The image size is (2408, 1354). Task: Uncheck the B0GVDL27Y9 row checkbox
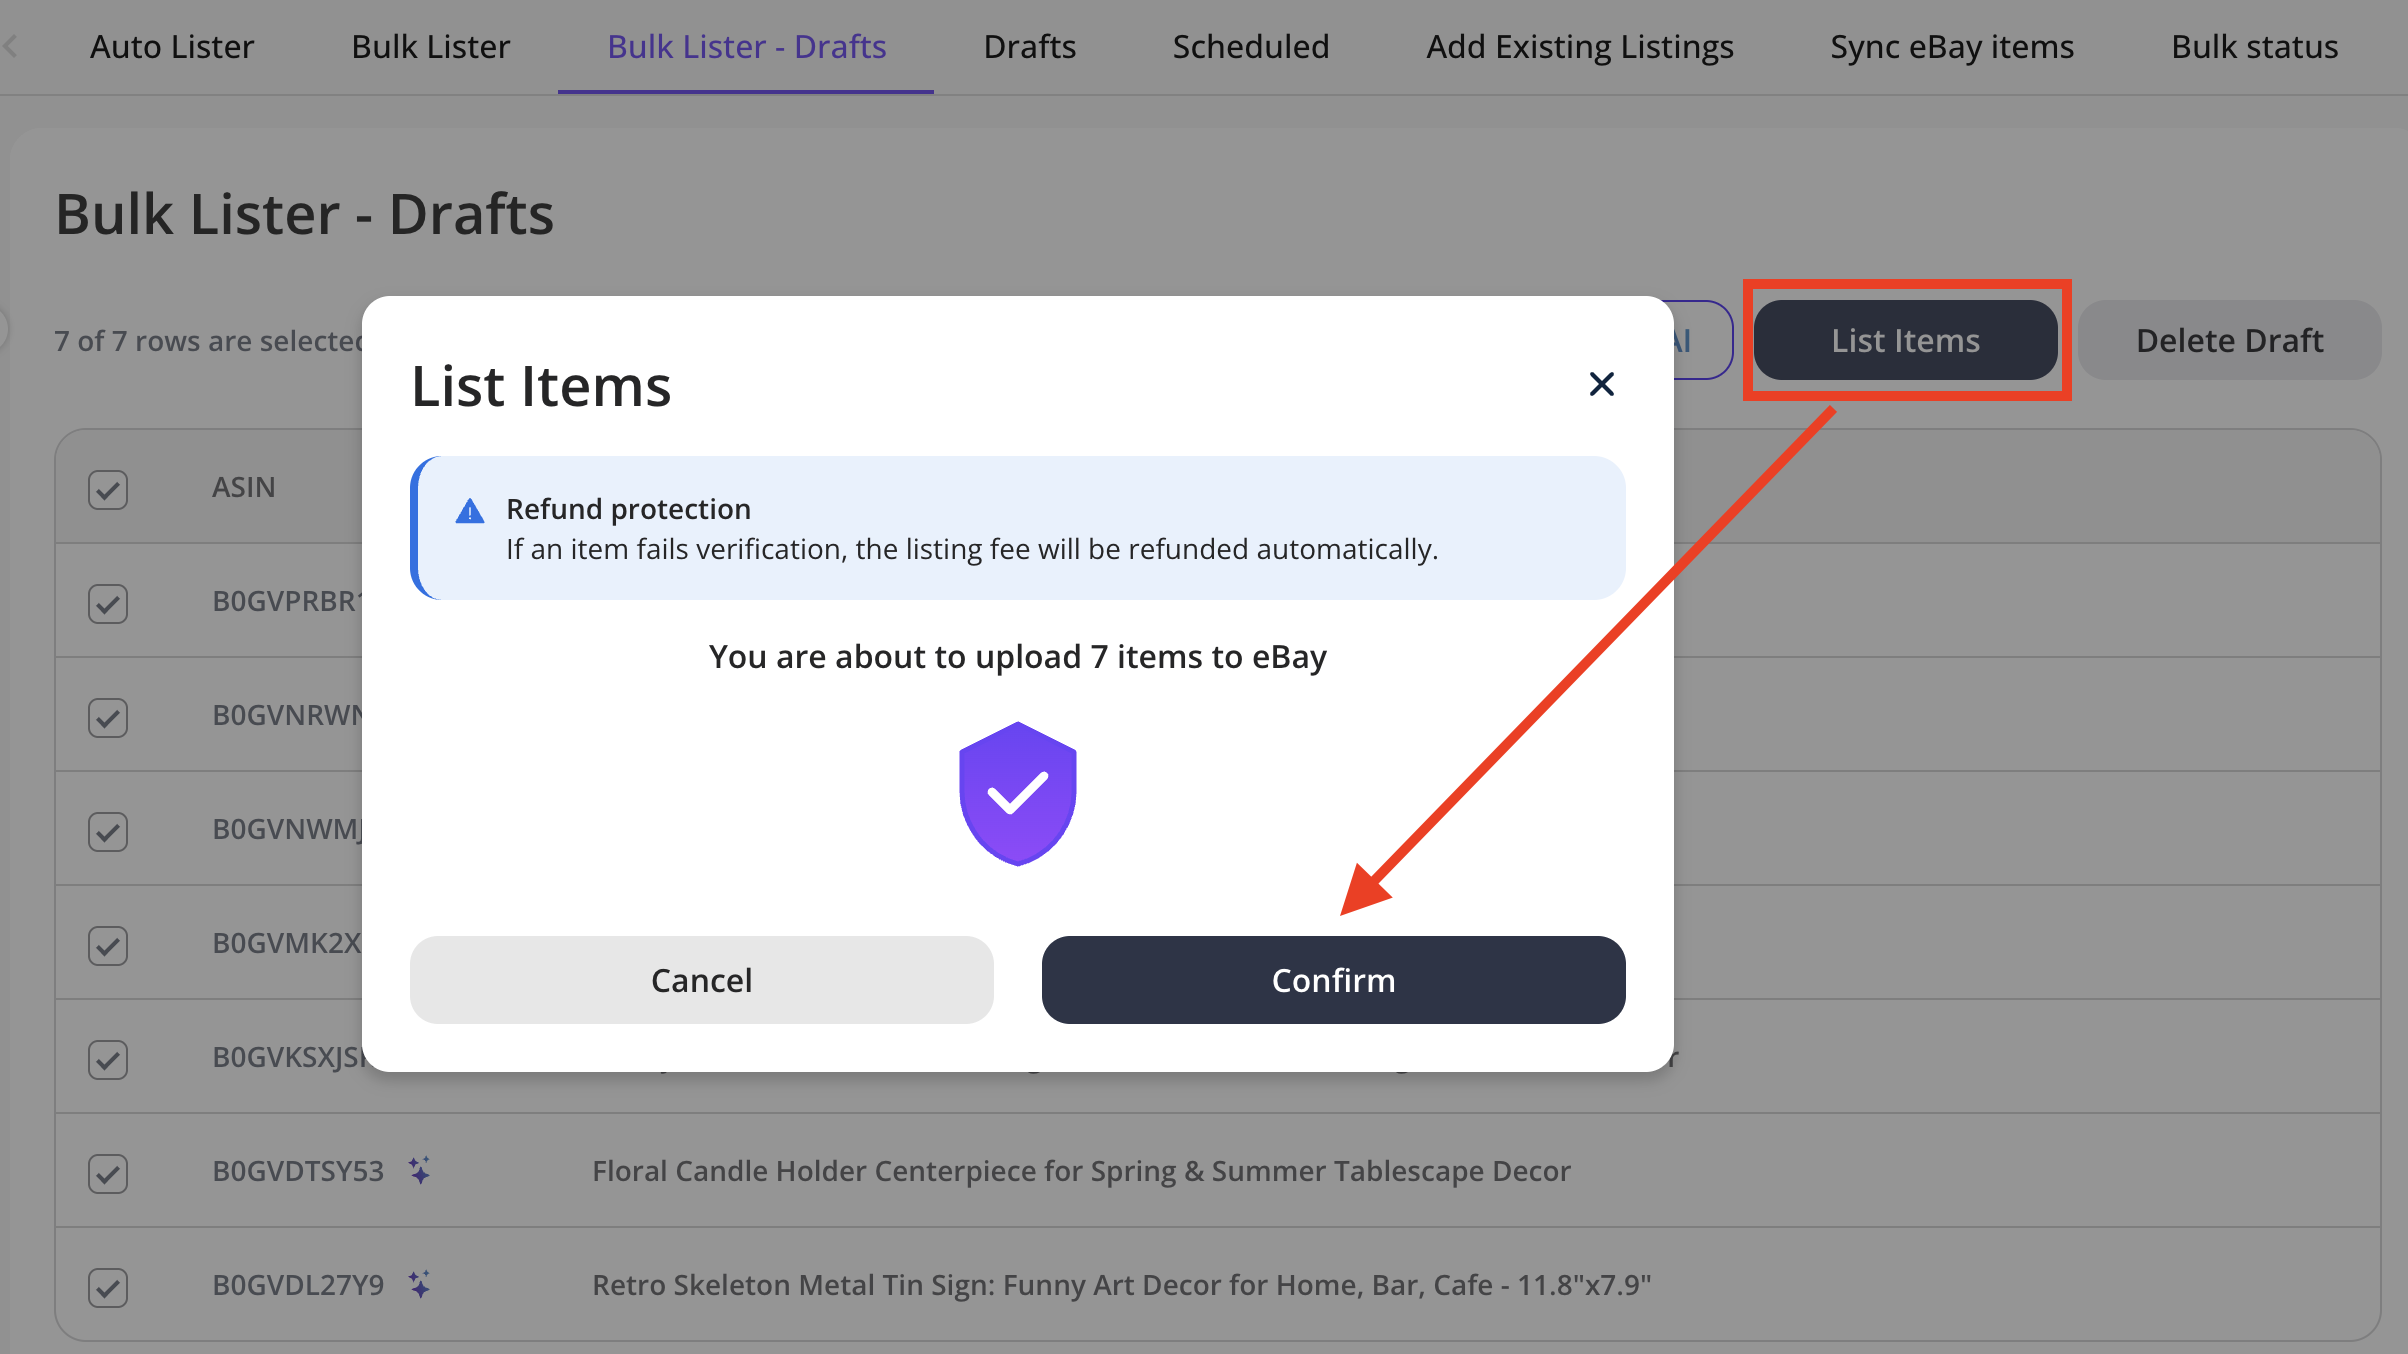tap(108, 1287)
